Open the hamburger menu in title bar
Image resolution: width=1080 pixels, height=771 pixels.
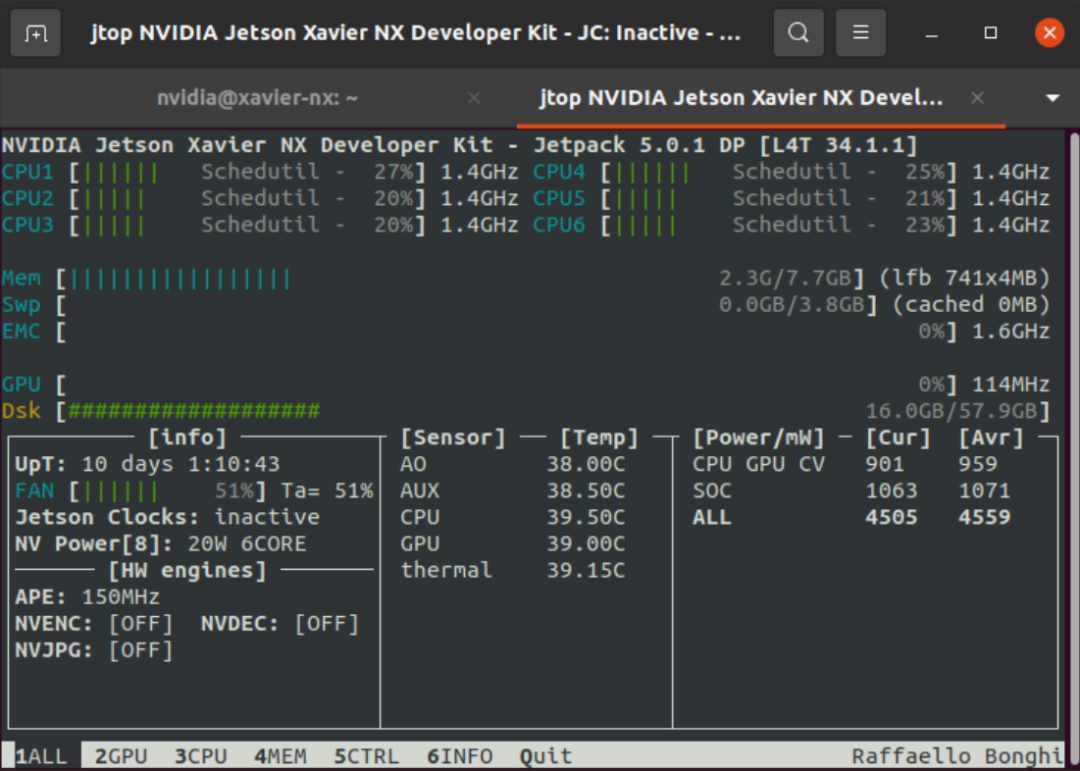coord(860,33)
